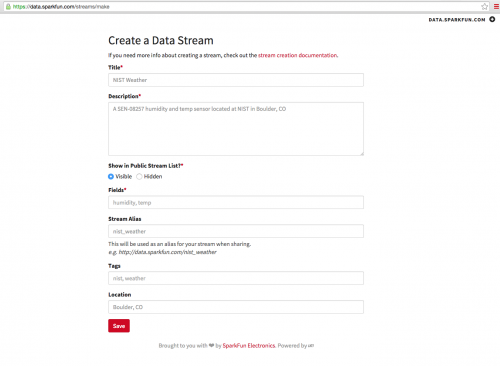Open the browser hamburger menu

coord(496,7)
